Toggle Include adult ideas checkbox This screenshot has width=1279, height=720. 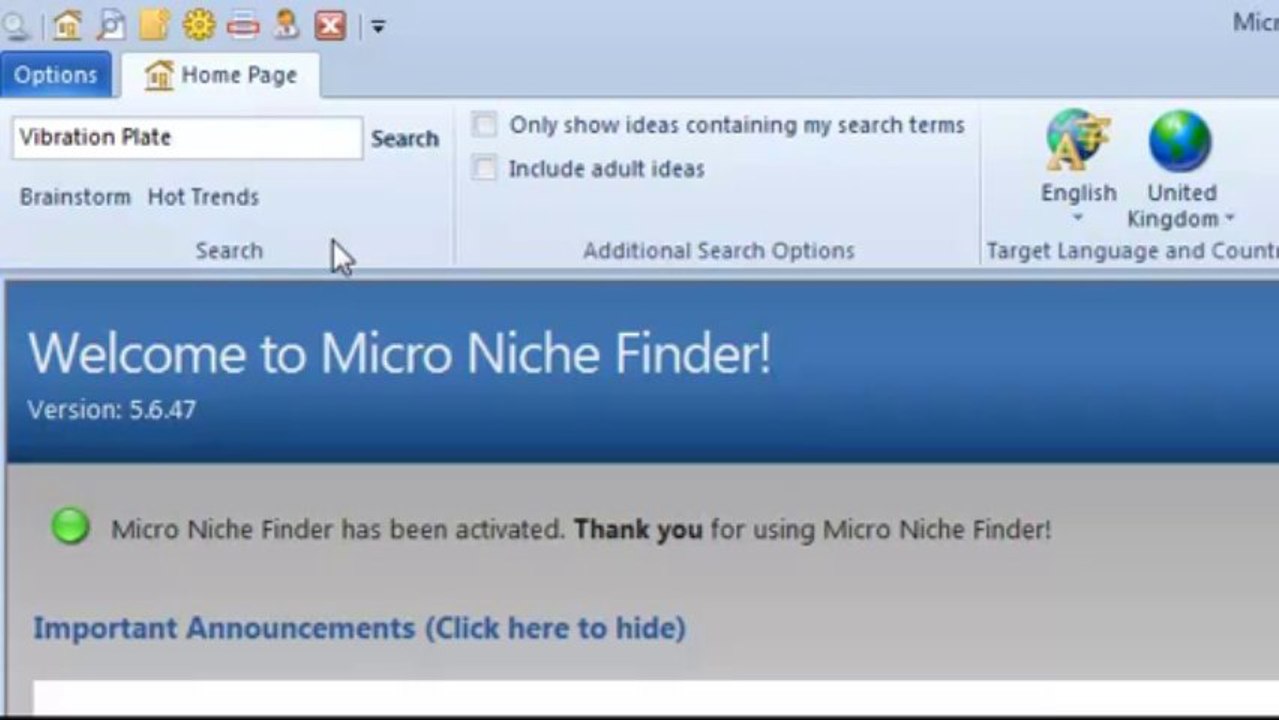485,168
